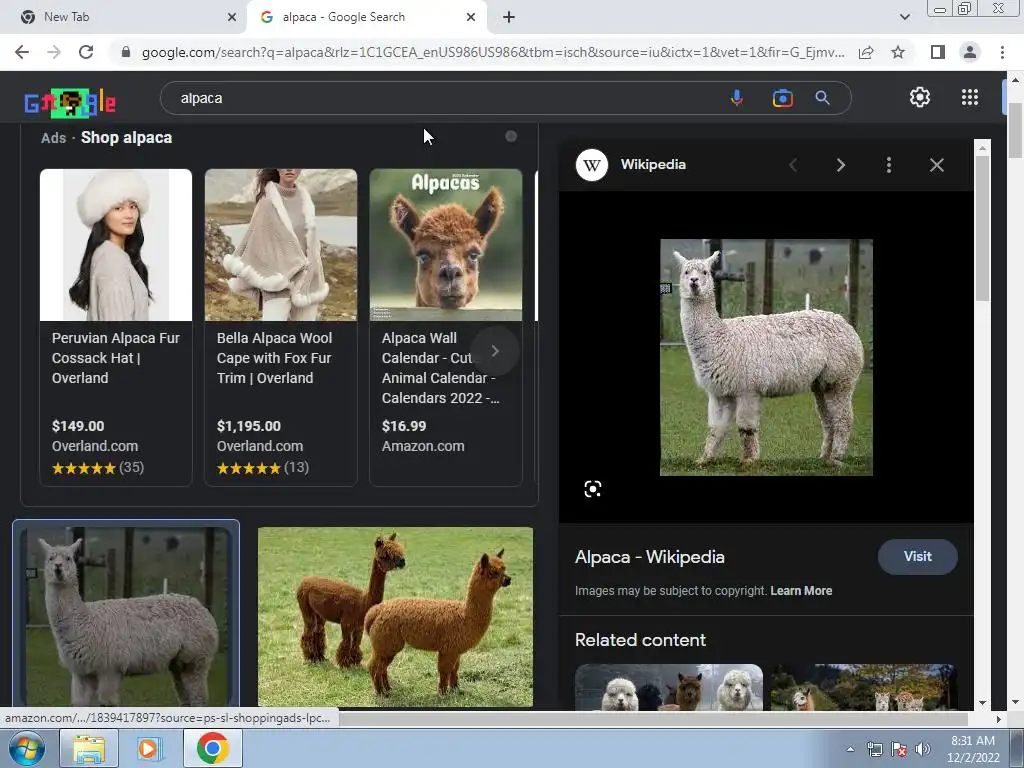Click the Wikipedia source logo
This screenshot has width=1024, height=768.
(592, 165)
